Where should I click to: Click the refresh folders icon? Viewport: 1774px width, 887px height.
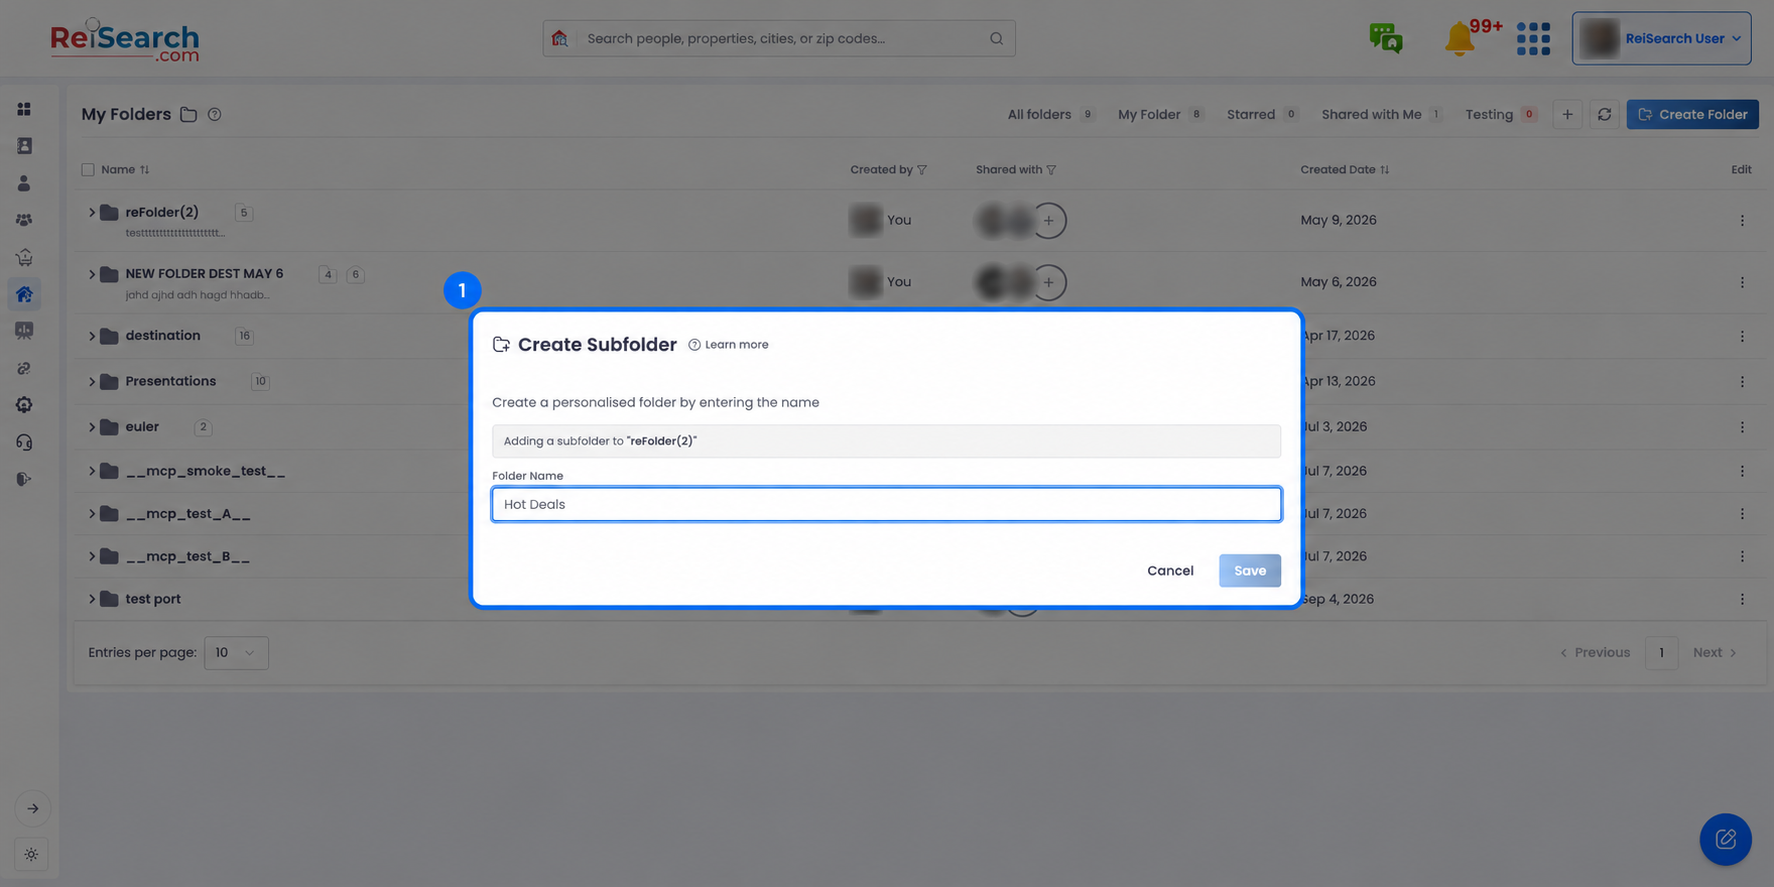1604,114
